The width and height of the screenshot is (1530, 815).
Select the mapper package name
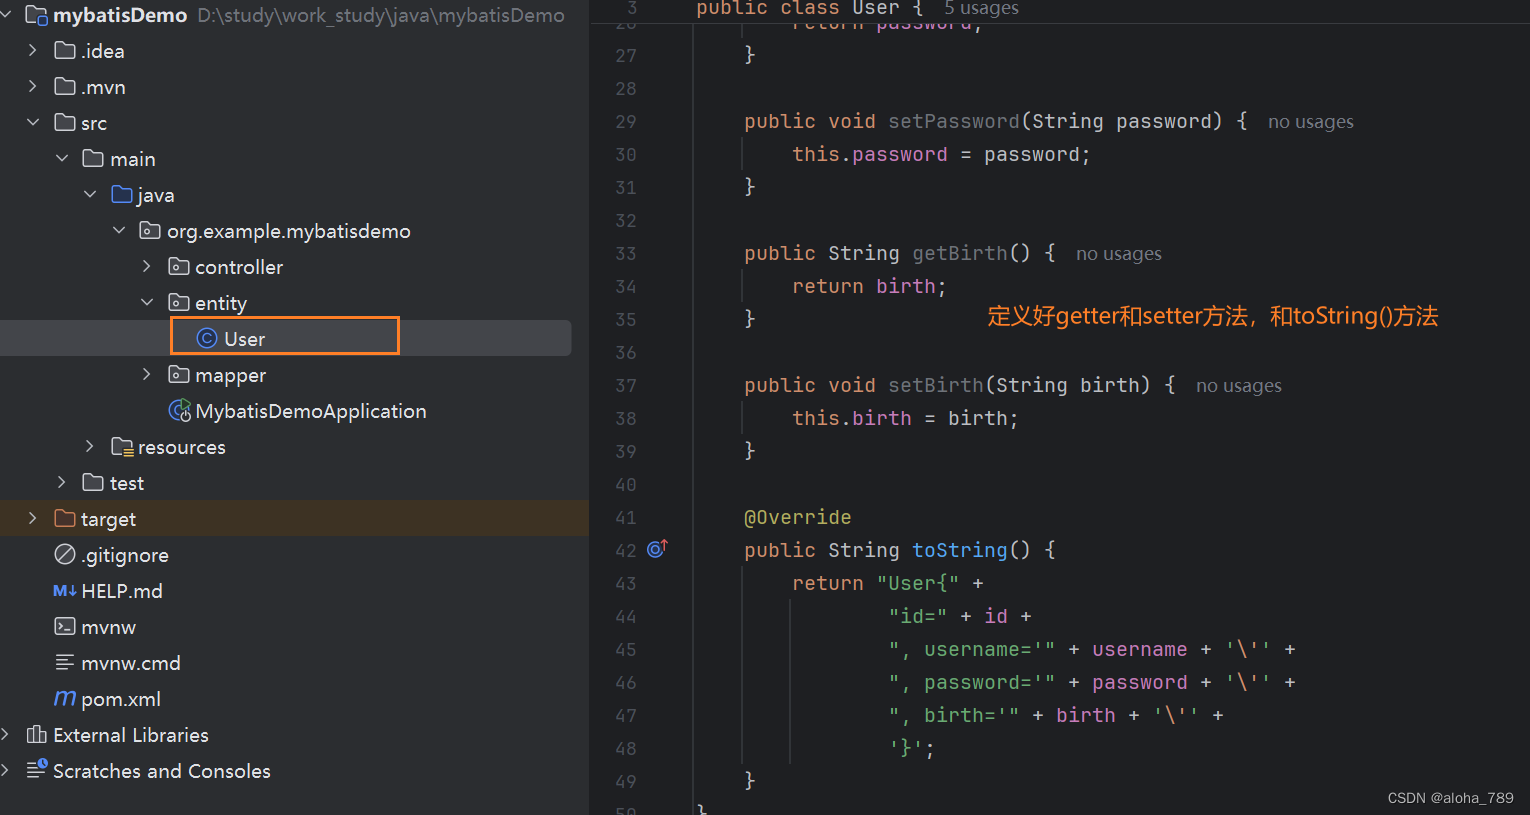231,375
